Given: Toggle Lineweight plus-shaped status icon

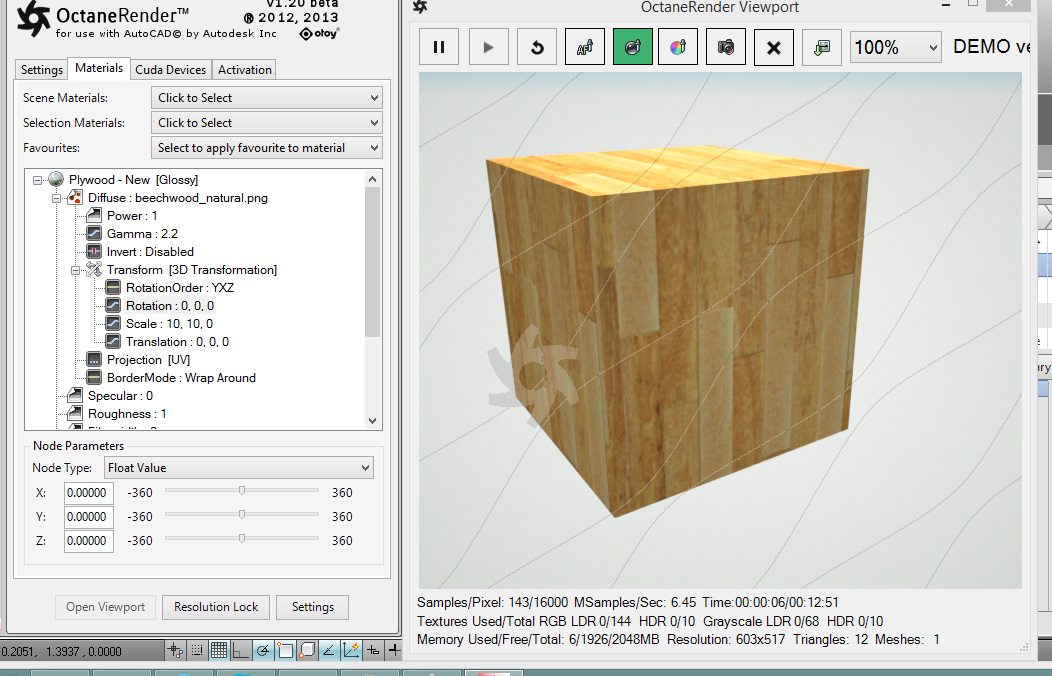Looking at the screenshot, I should 394,650.
